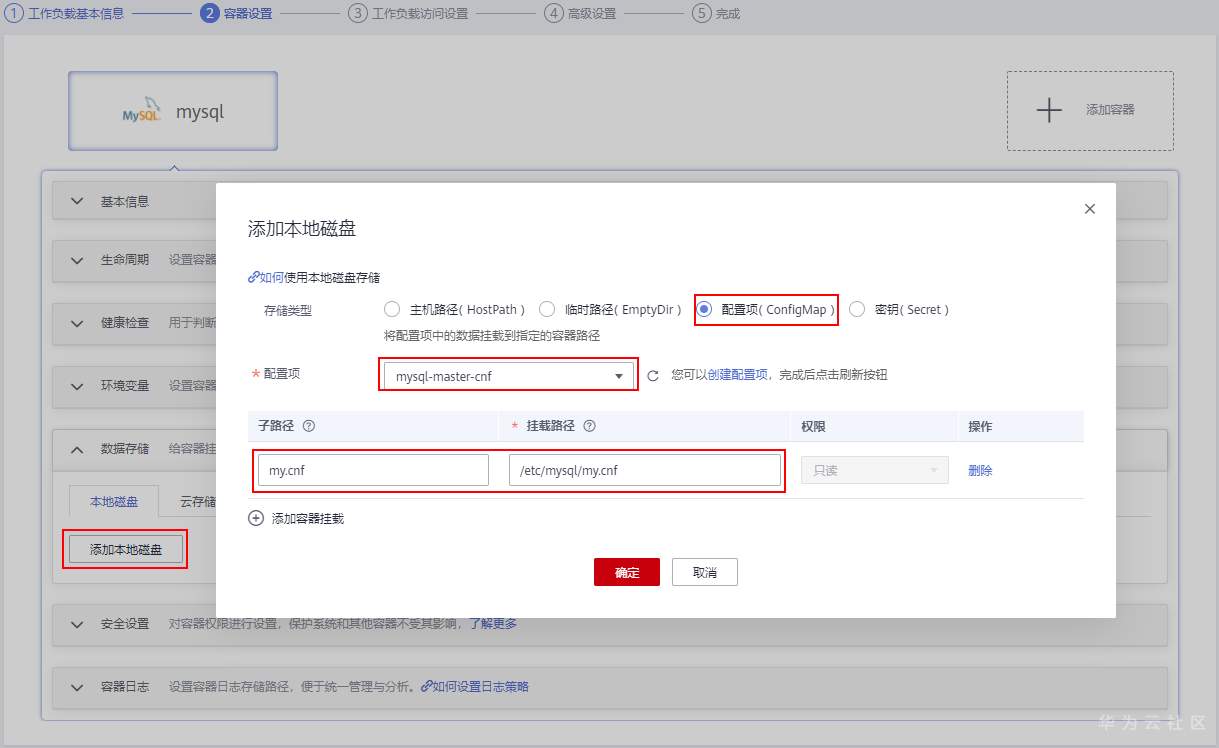Image resolution: width=1219 pixels, height=748 pixels.
Task: Expand the 生命周期 section
Action: [78, 260]
